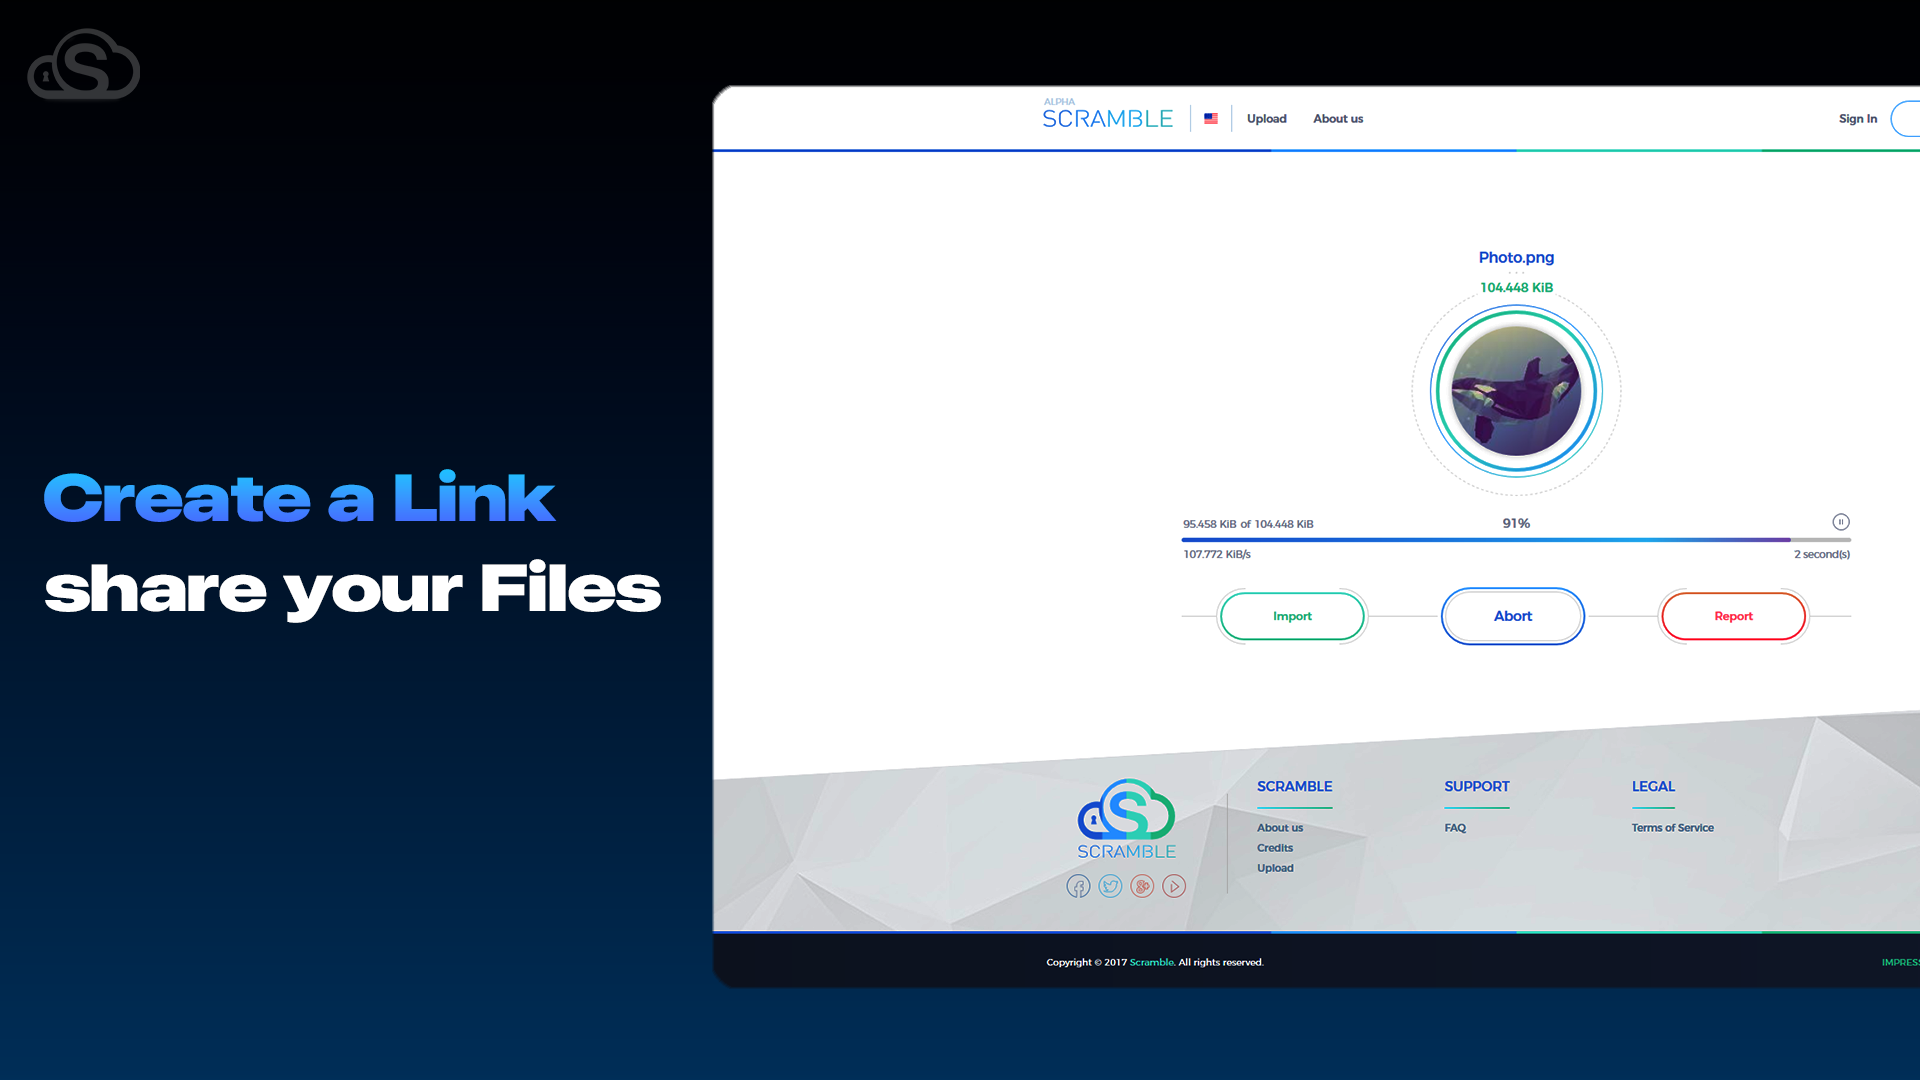The height and width of the screenshot is (1080, 1920).
Task: Click the red Report button
Action: coord(1733,616)
